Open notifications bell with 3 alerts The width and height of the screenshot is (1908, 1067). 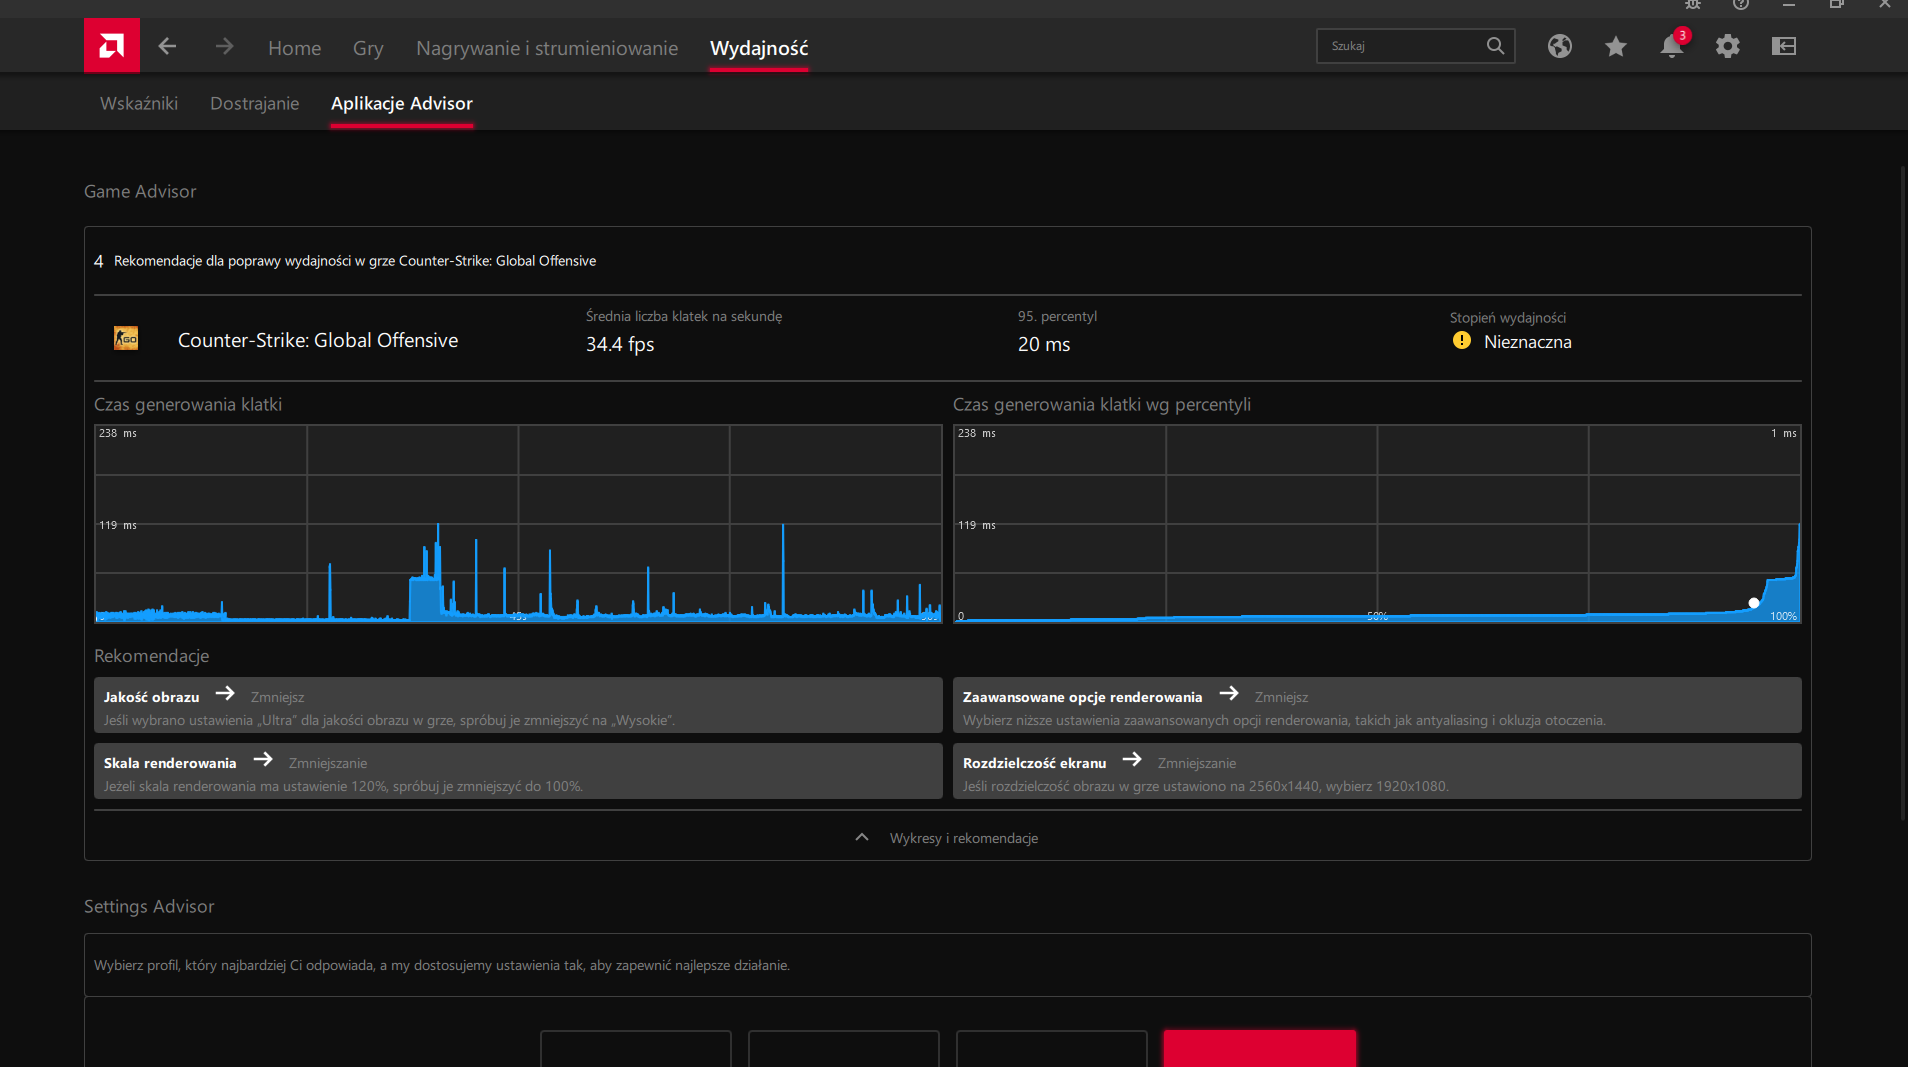point(1672,46)
